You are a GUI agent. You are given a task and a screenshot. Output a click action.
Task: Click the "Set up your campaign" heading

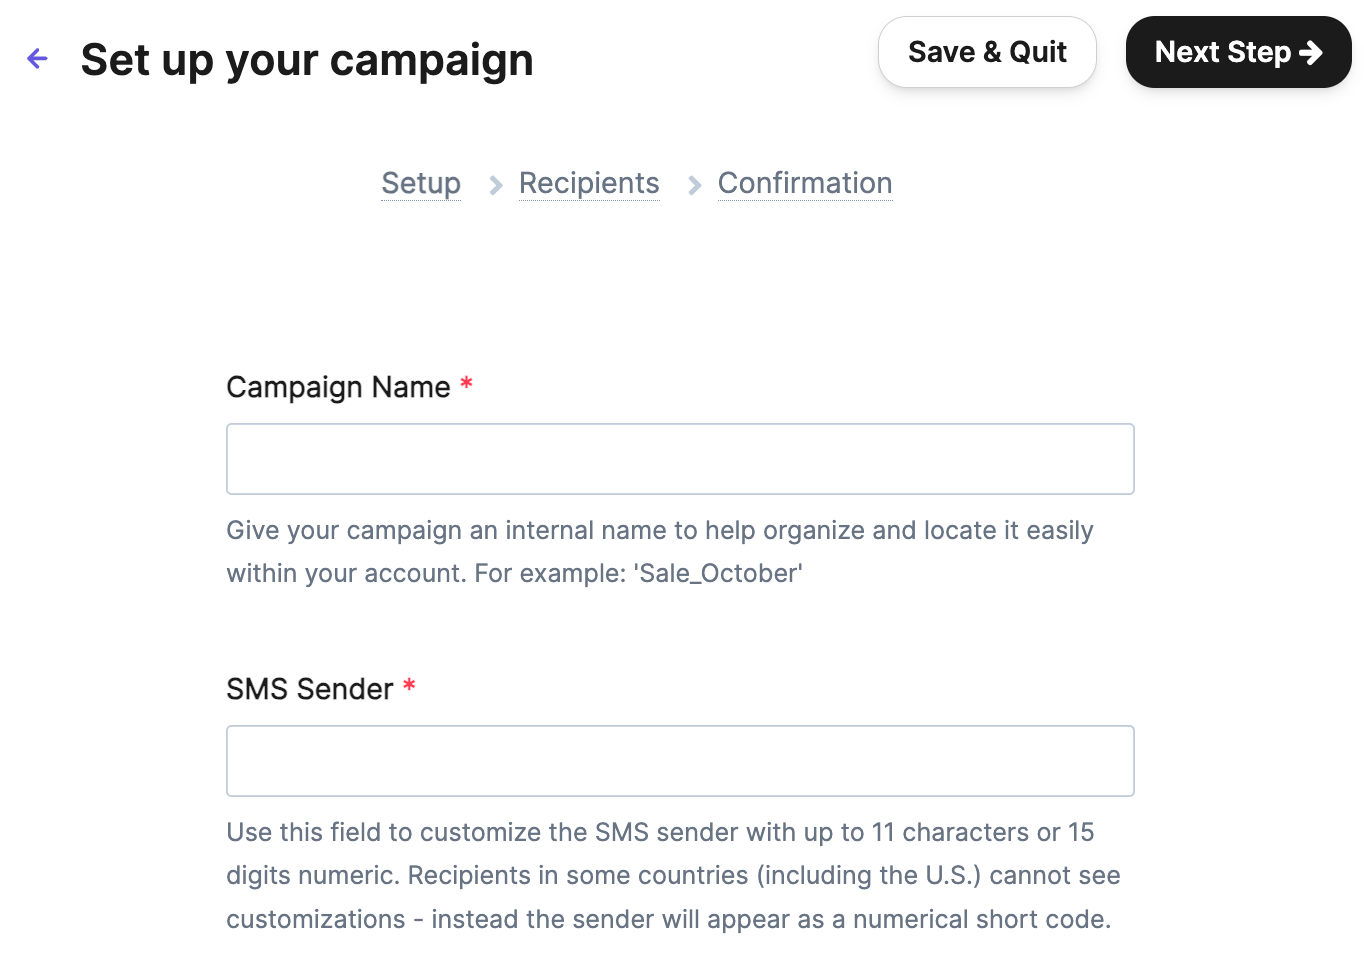pos(307,60)
